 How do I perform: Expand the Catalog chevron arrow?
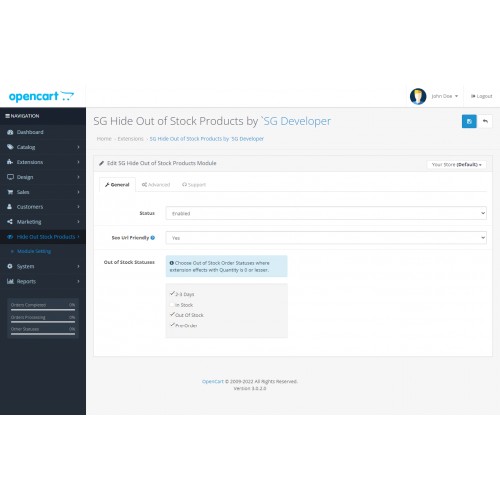point(78,147)
